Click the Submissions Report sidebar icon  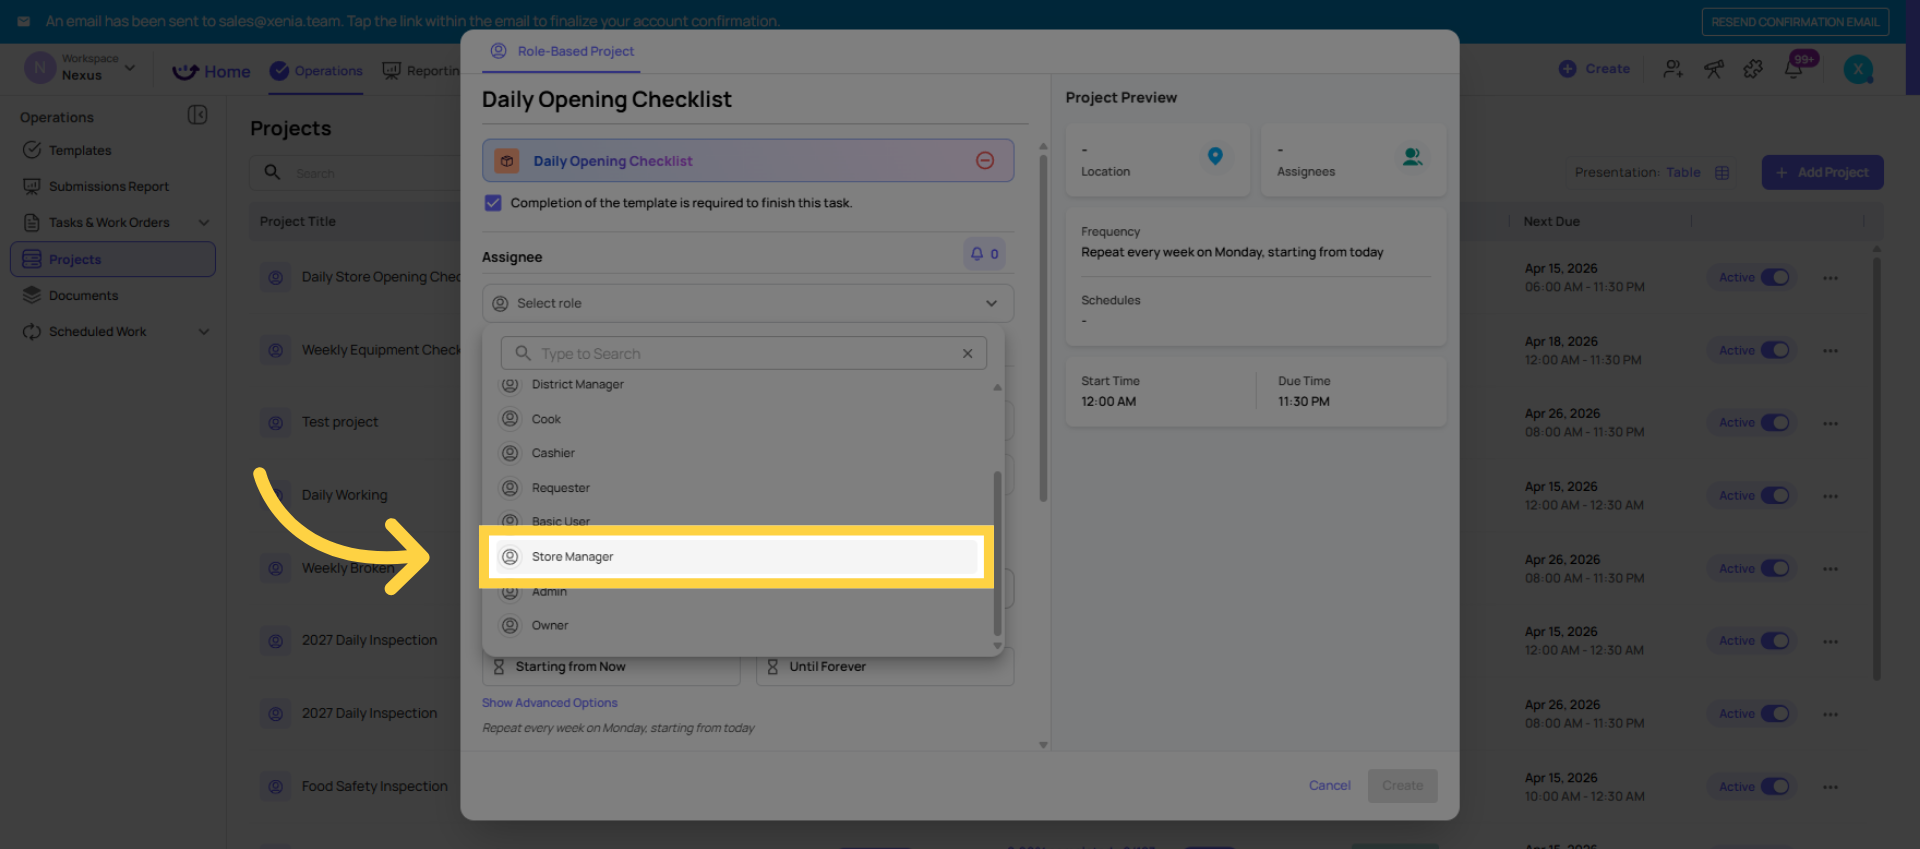pos(32,186)
